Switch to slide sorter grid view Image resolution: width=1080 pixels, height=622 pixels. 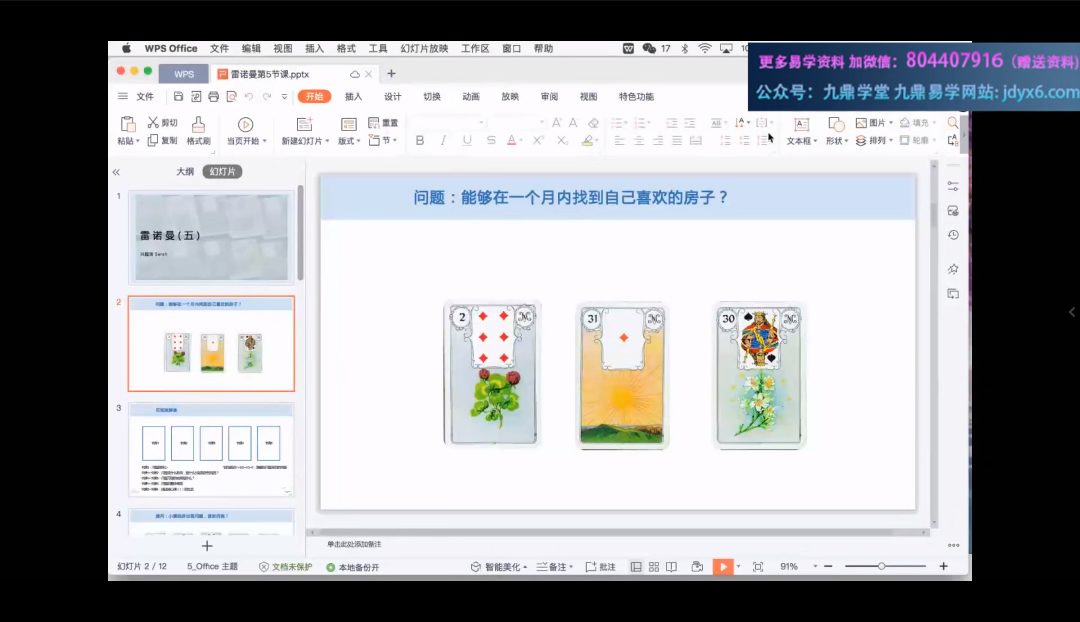[653, 567]
